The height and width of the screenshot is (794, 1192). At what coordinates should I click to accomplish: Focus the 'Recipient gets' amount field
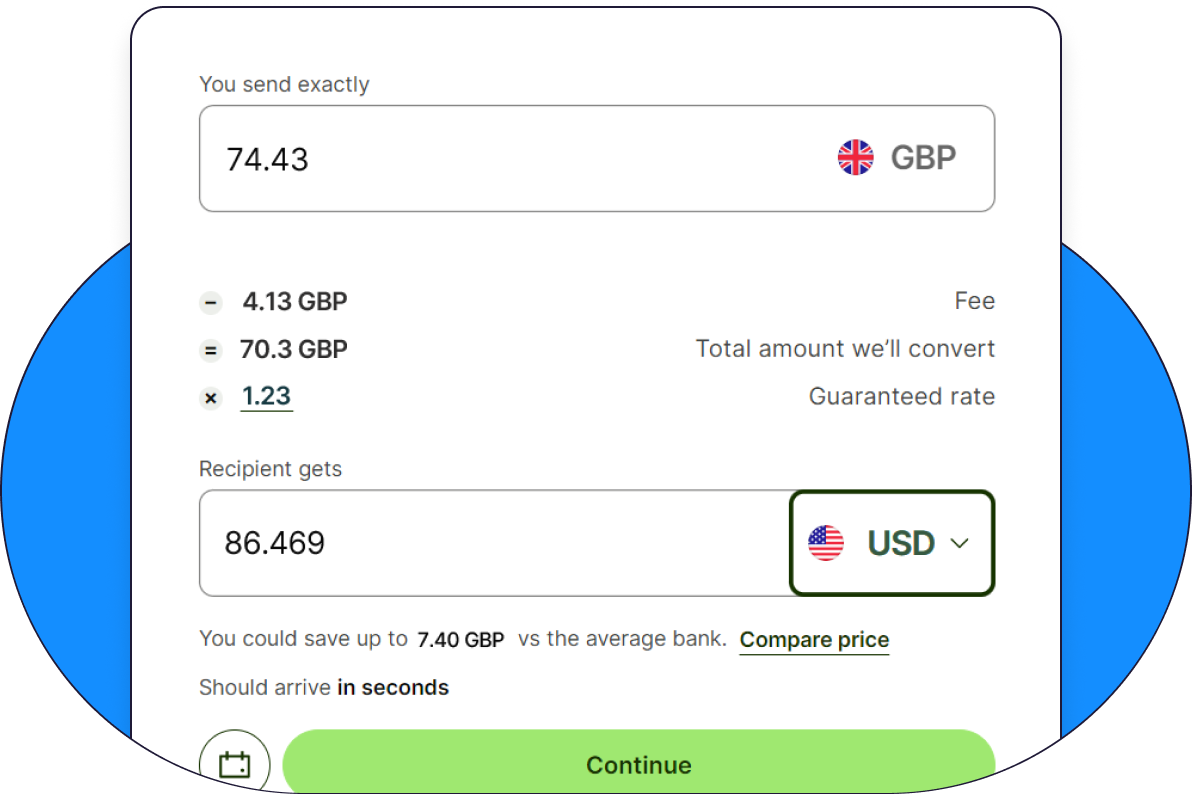[490, 543]
